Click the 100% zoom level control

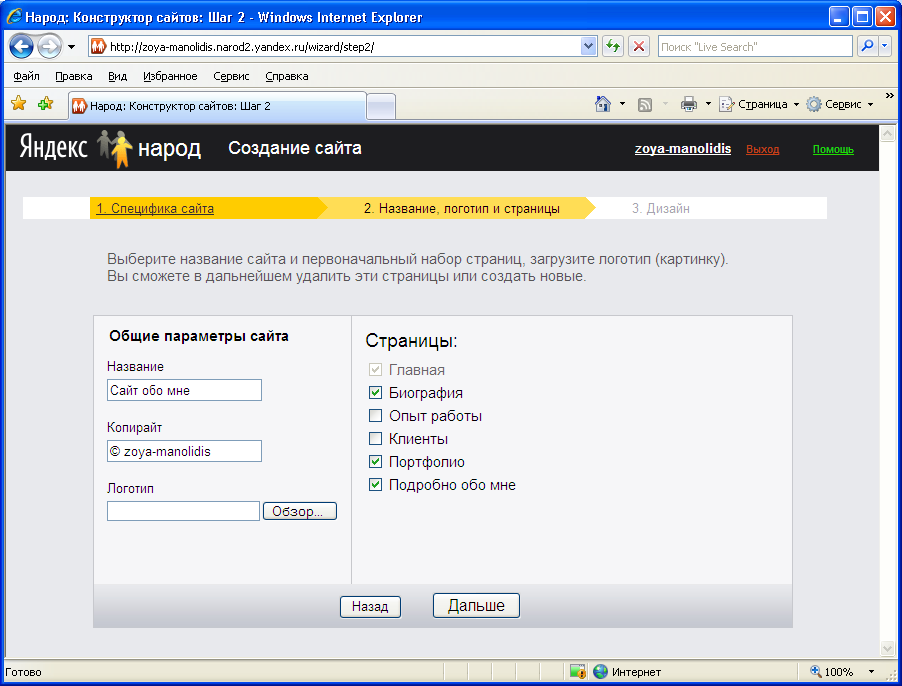coord(831,671)
